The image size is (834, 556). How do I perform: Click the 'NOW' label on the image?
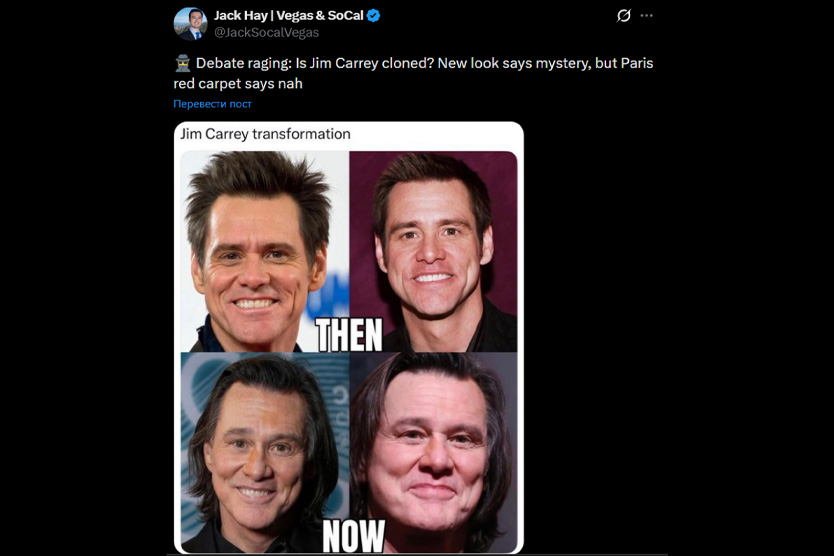coord(353,536)
